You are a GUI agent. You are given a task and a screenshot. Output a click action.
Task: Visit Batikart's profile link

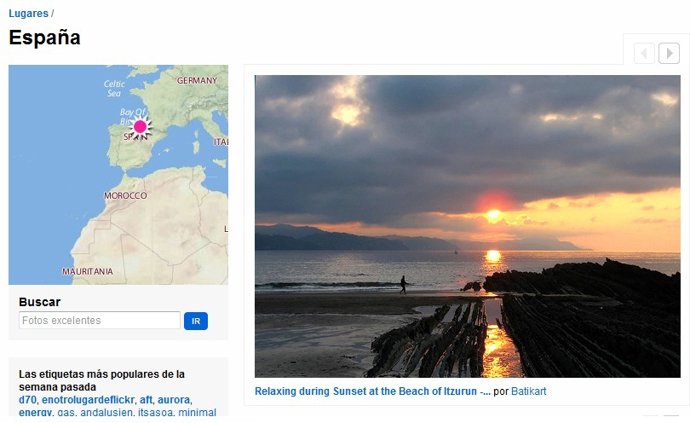point(529,391)
